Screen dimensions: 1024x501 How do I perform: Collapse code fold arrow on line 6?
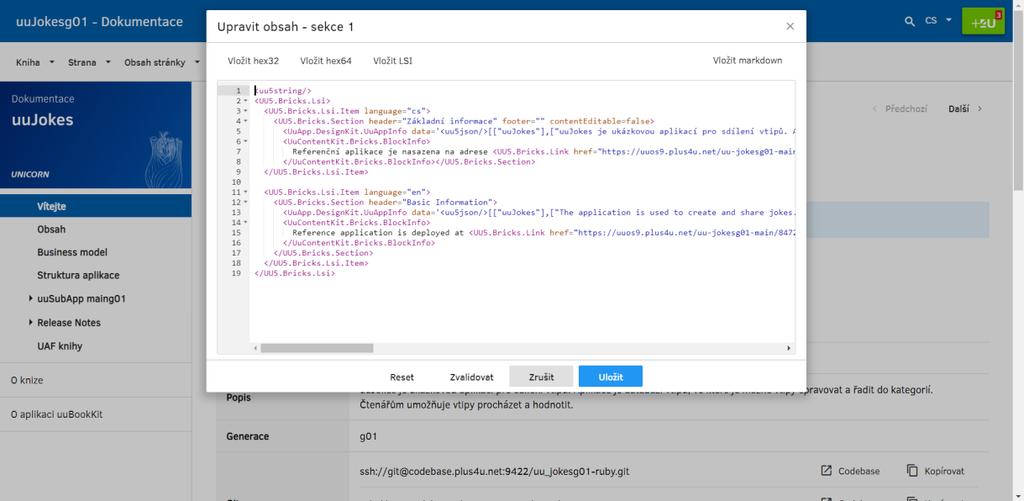click(x=246, y=142)
